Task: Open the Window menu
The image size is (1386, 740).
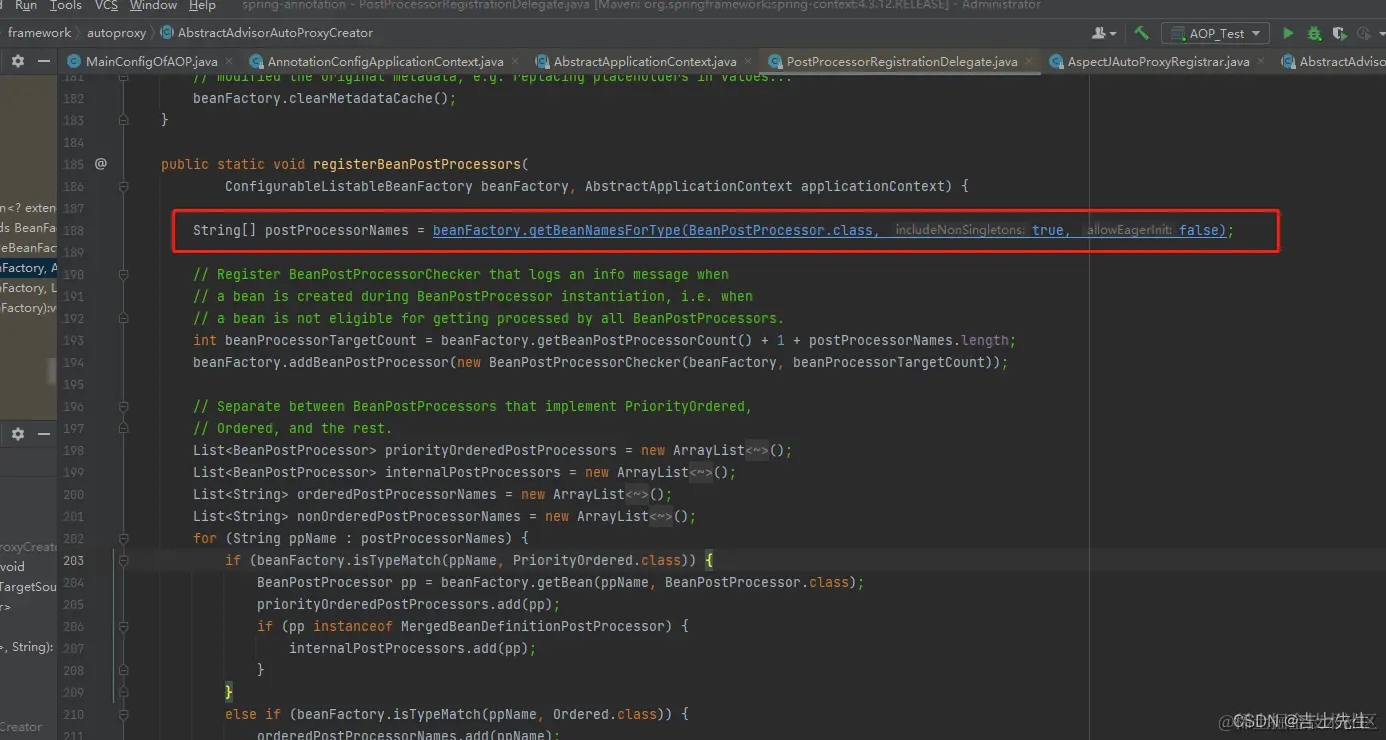Action: pos(153,5)
